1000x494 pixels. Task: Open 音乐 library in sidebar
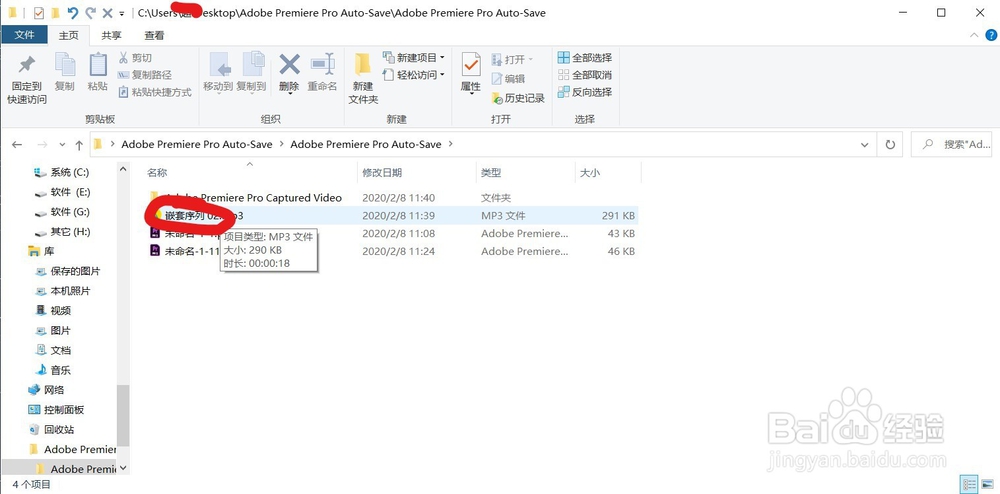click(52, 370)
